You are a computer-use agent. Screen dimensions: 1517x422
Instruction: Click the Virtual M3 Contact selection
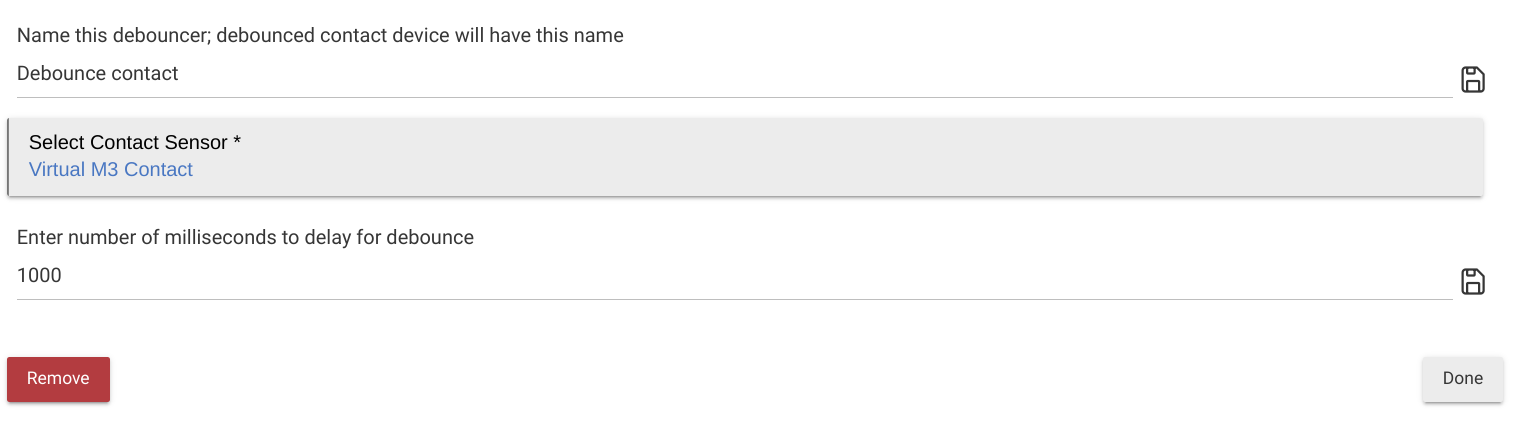coord(111,170)
